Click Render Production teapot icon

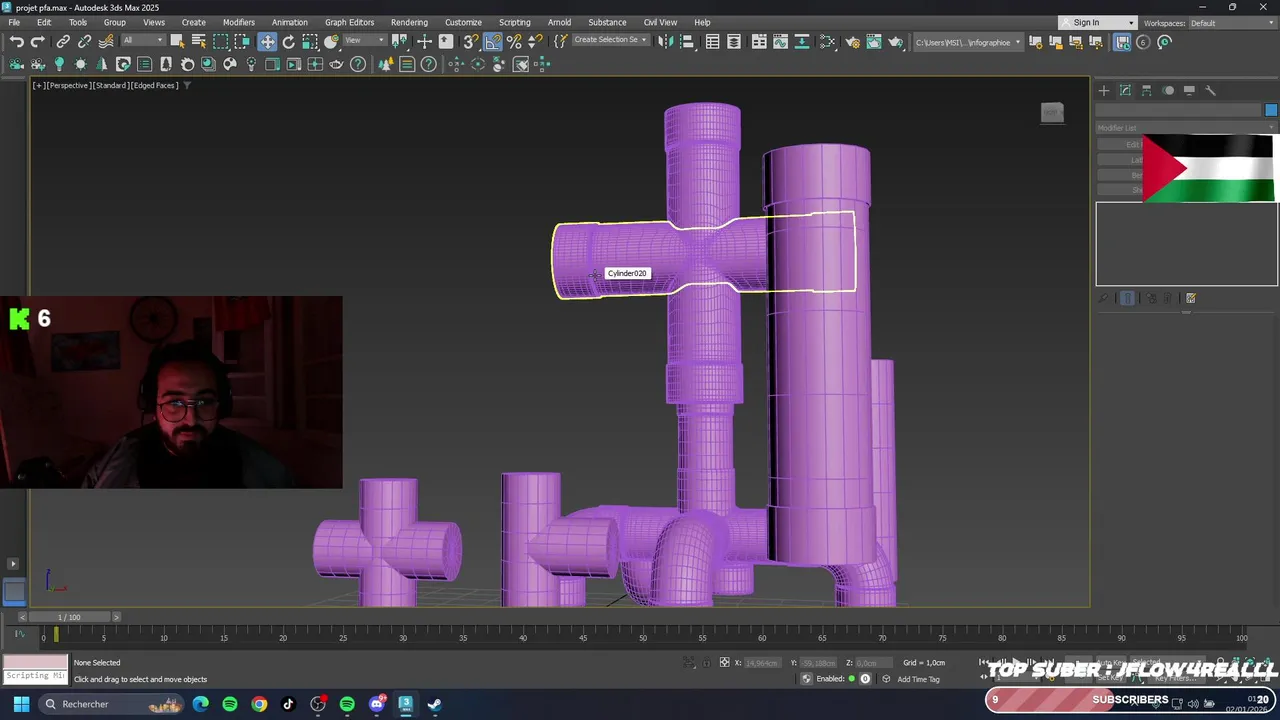click(896, 42)
